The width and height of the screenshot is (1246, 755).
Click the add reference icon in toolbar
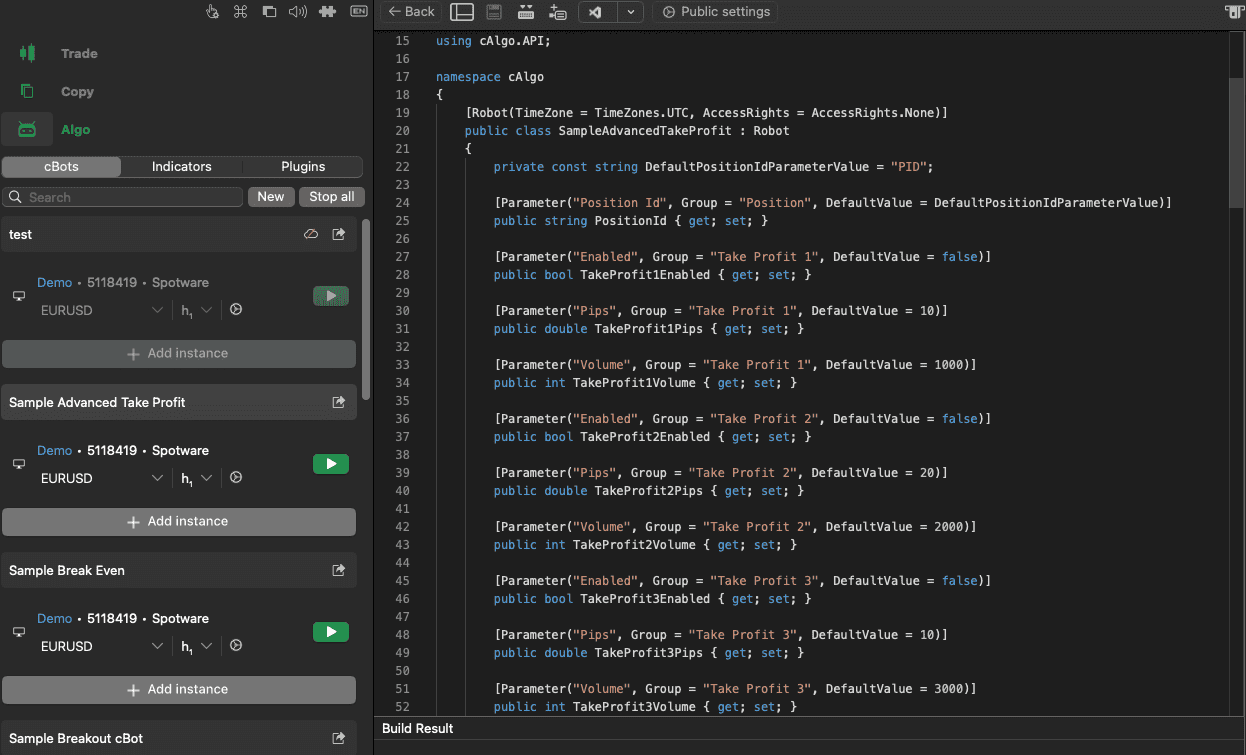pyautogui.click(x=558, y=12)
